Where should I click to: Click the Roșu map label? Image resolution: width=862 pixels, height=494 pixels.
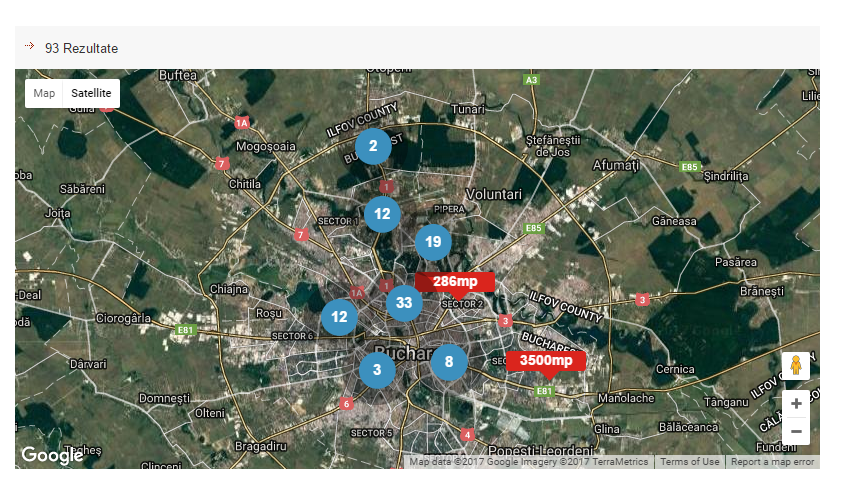click(x=269, y=313)
